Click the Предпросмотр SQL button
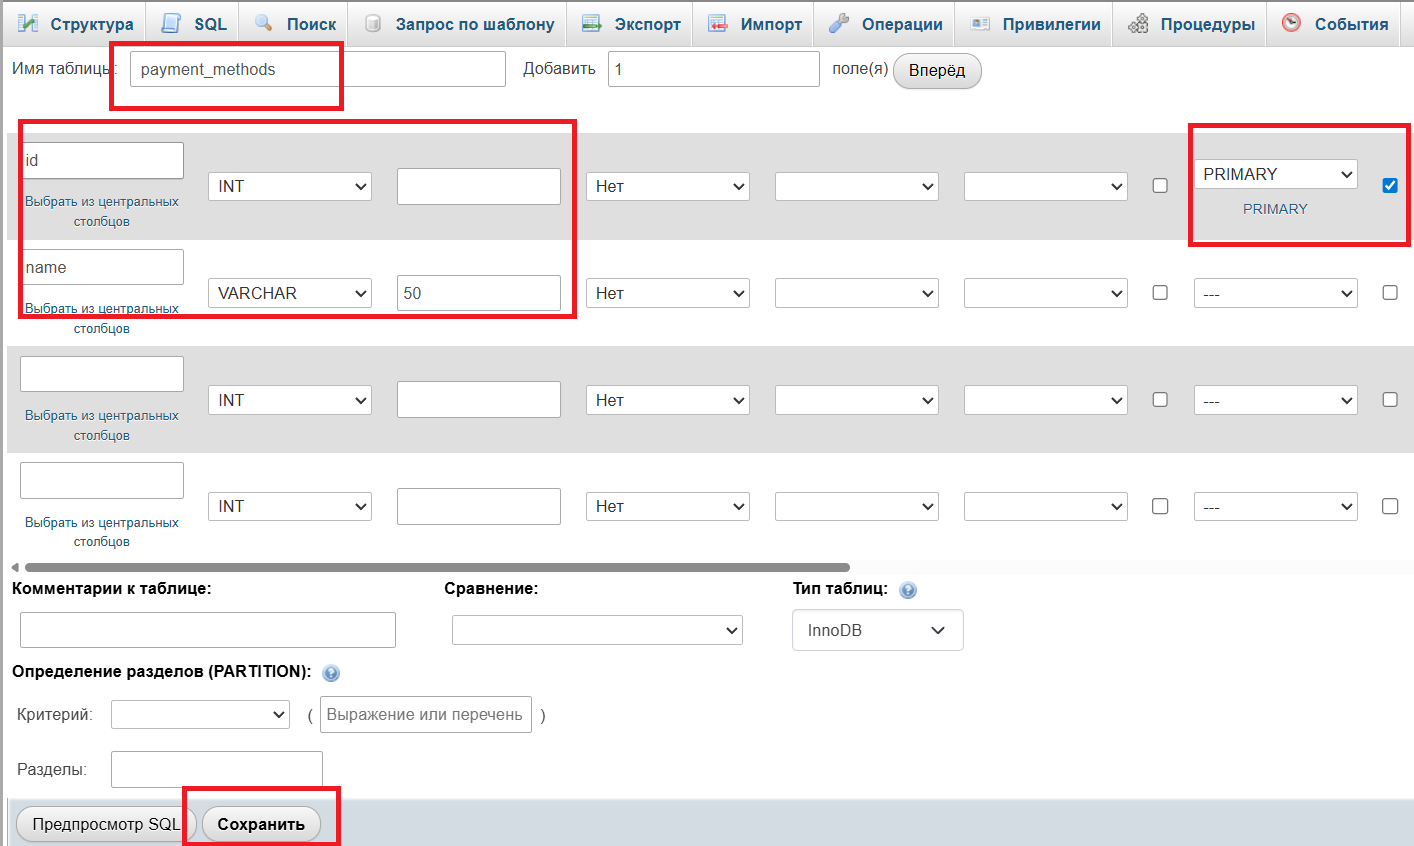Screen dimensions: 1414x846 [x=105, y=824]
